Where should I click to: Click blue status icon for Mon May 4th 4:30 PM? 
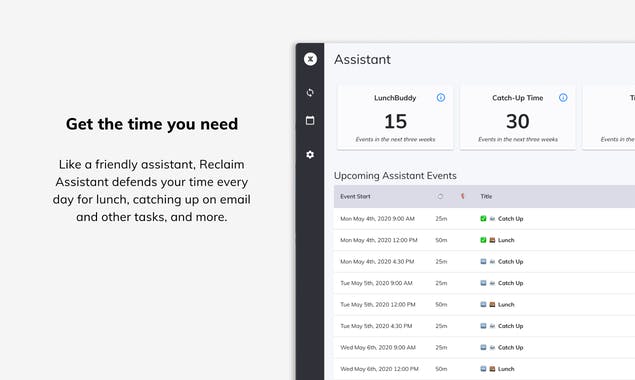(483, 262)
